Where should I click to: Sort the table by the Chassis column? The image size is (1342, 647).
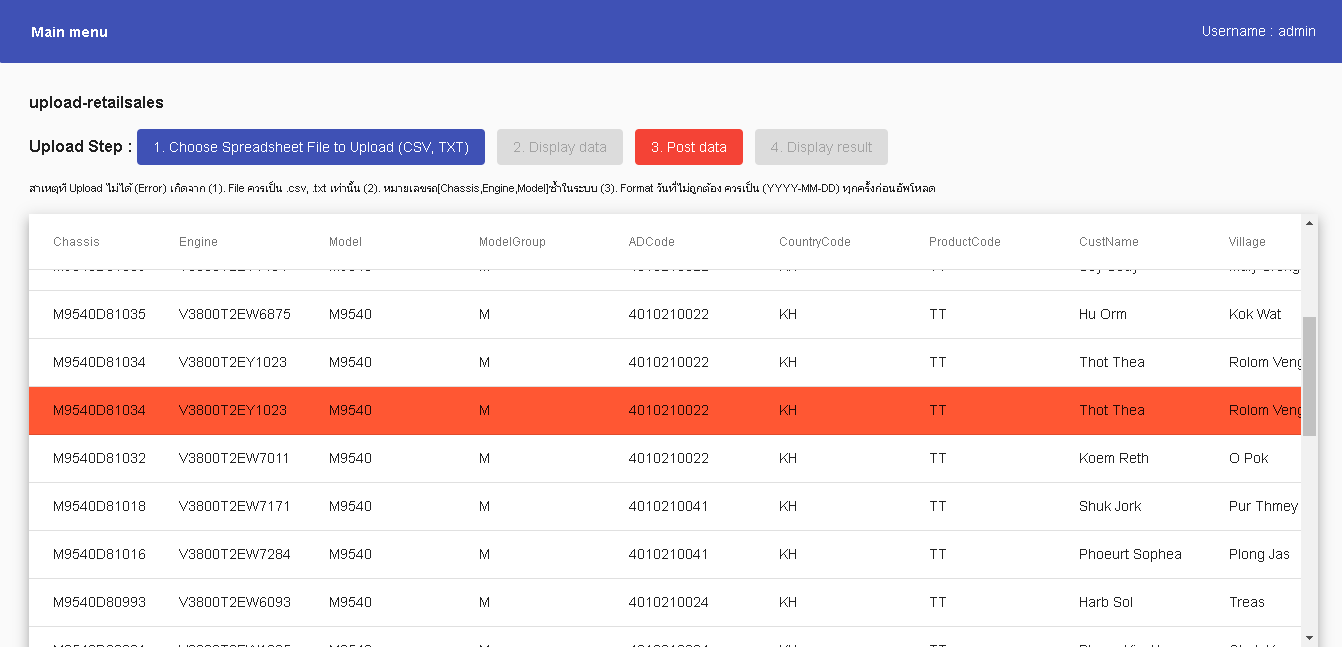tap(73, 241)
